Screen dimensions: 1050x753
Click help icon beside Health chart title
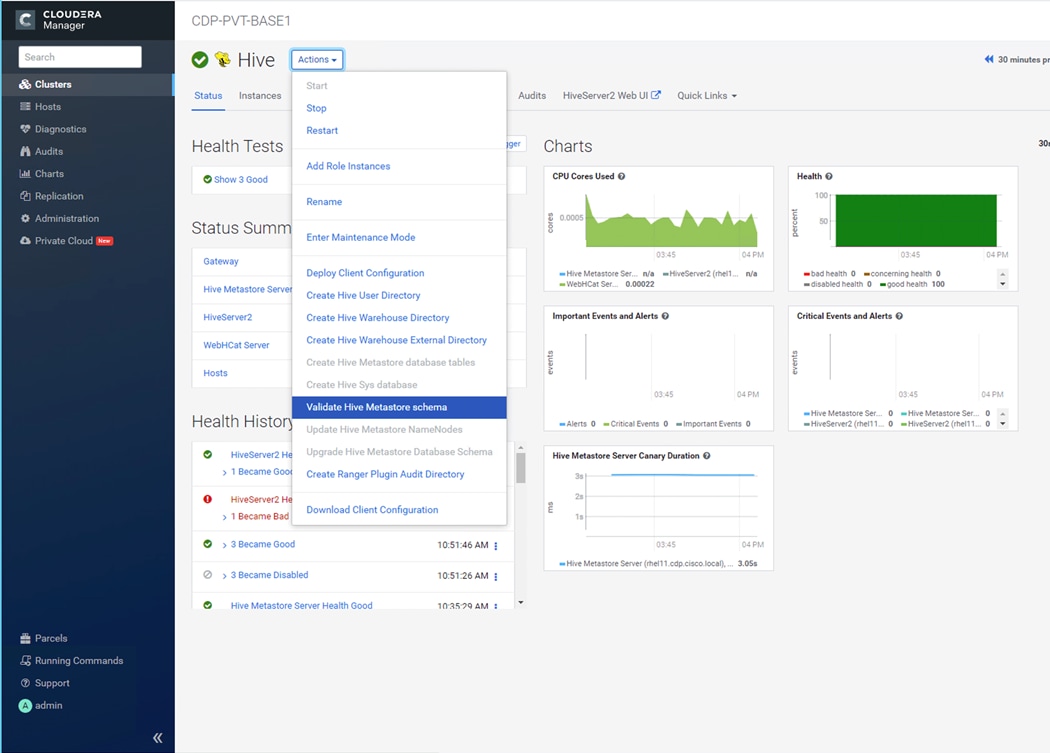point(829,176)
